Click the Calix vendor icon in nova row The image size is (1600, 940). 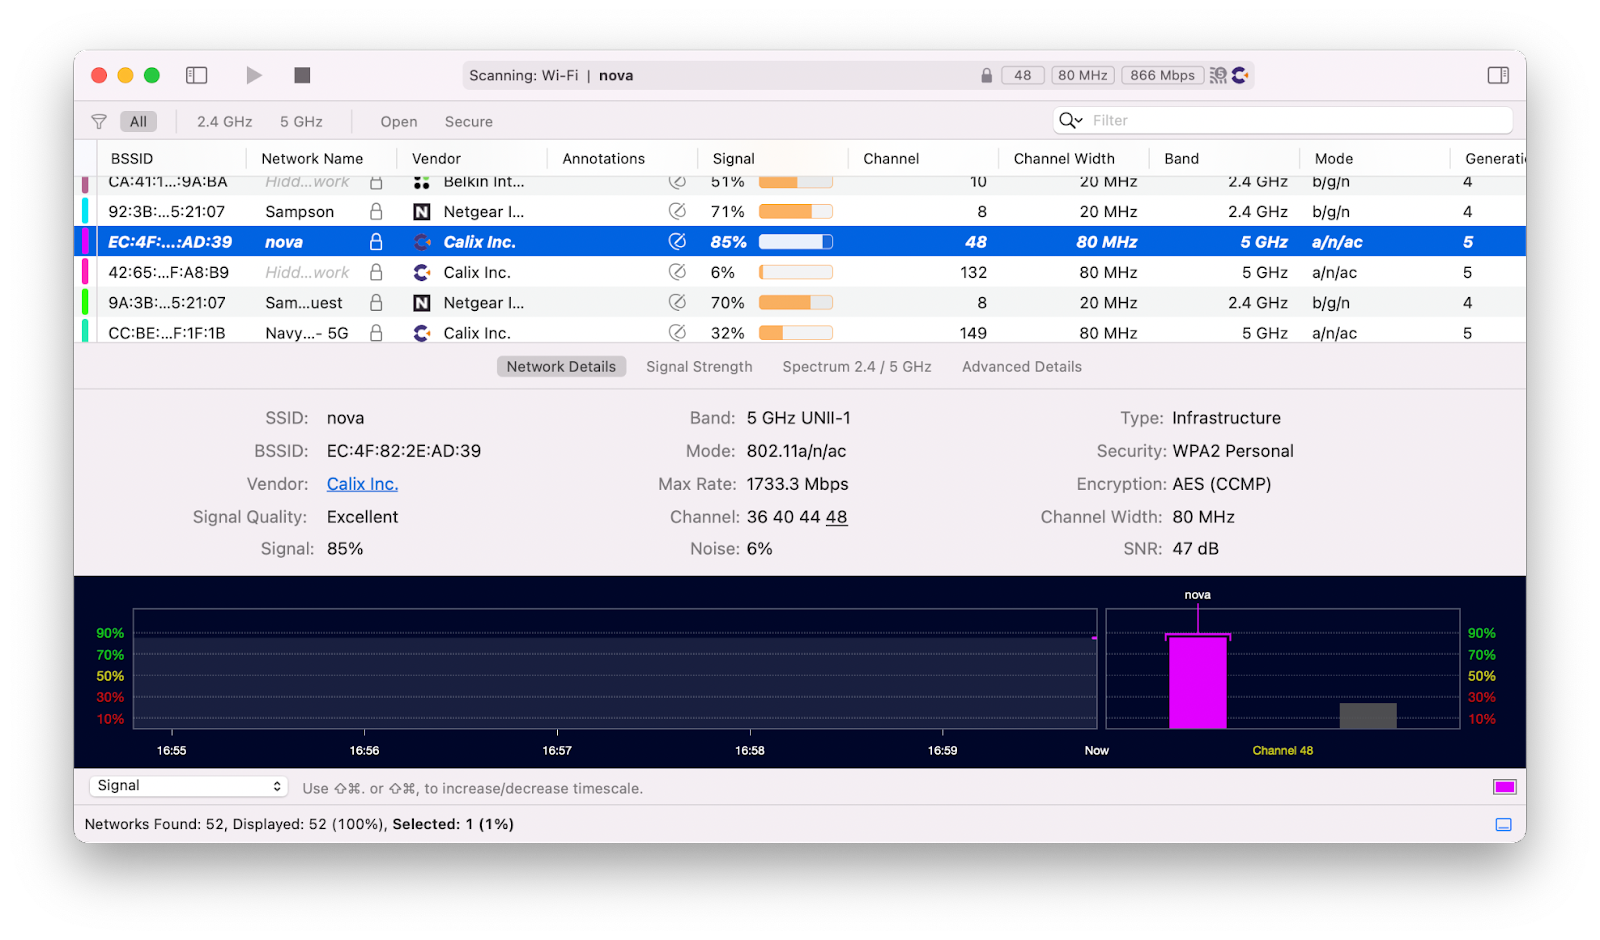[x=422, y=242]
